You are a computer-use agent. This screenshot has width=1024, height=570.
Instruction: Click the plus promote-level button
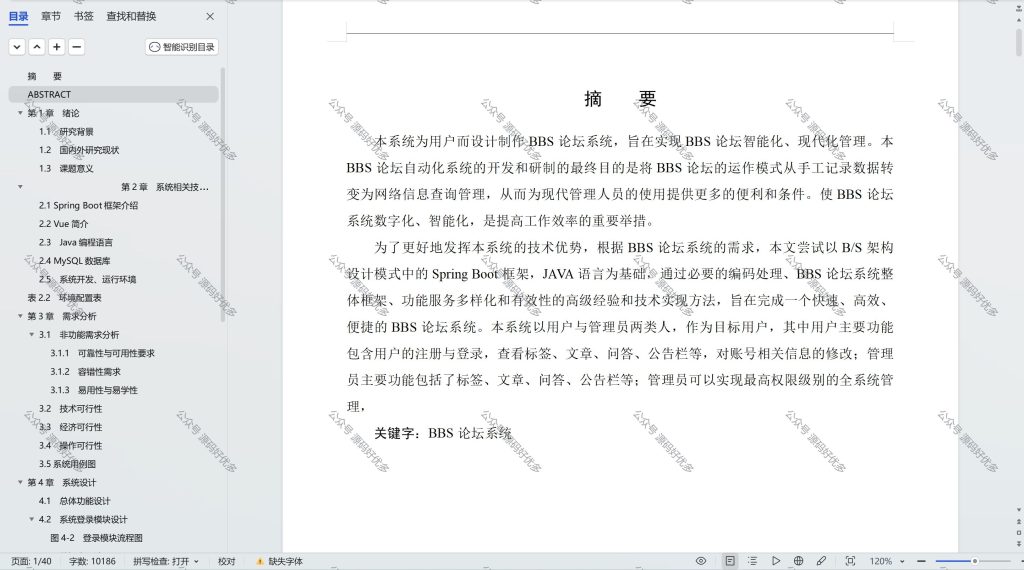(x=57, y=47)
